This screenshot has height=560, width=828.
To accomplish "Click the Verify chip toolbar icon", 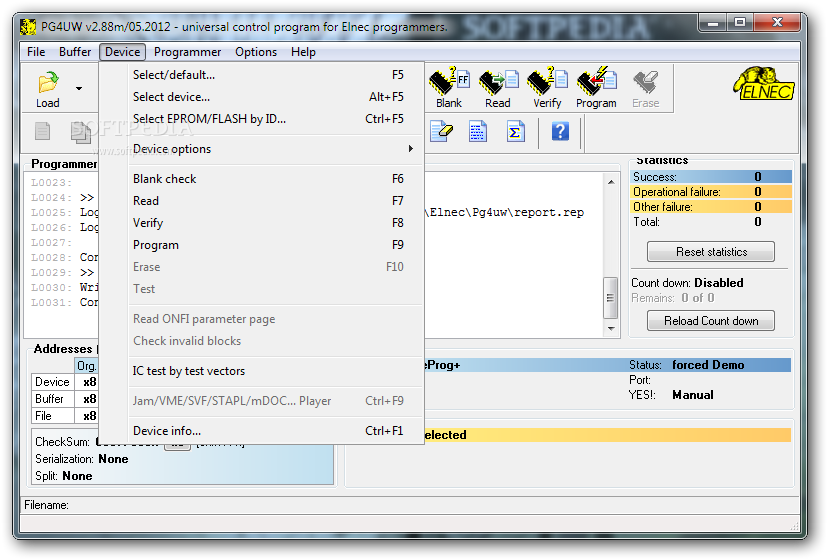I will [x=547, y=88].
